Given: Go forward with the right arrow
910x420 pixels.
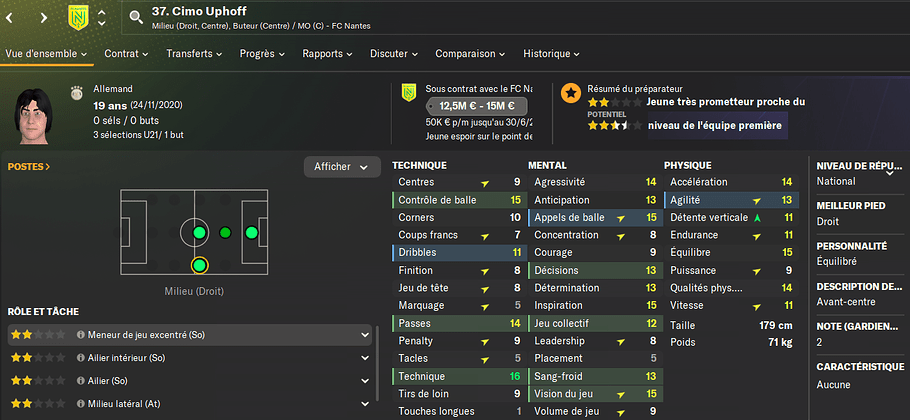Looking at the screenshot, I should pyautogui.click(x=44, y=17).
